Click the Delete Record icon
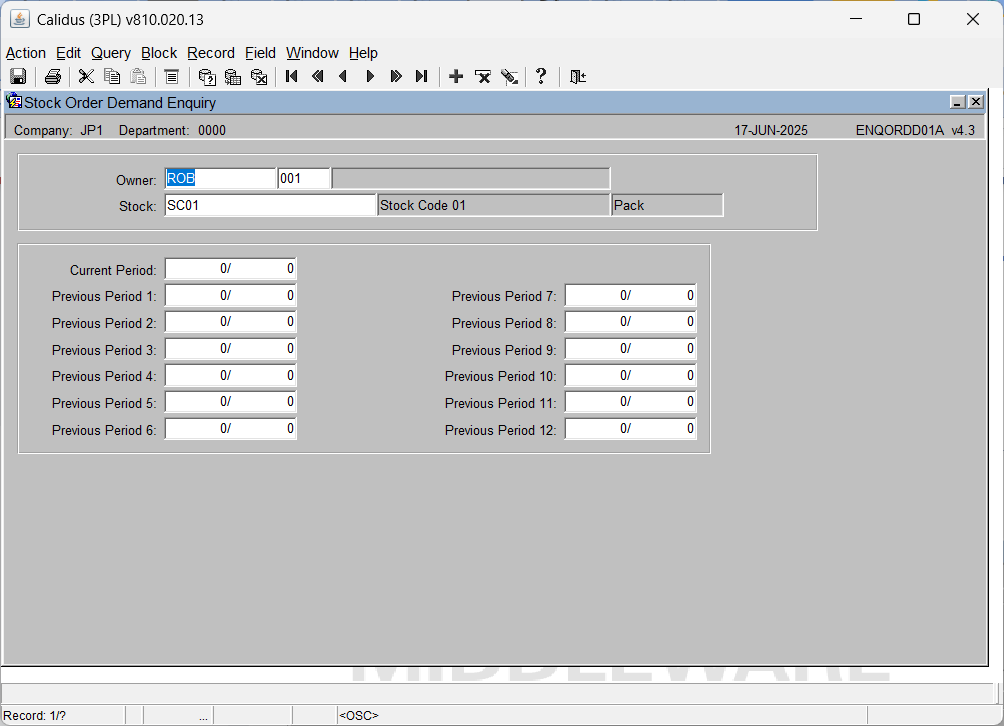The image size is (1004, 726). click(483, 77)
